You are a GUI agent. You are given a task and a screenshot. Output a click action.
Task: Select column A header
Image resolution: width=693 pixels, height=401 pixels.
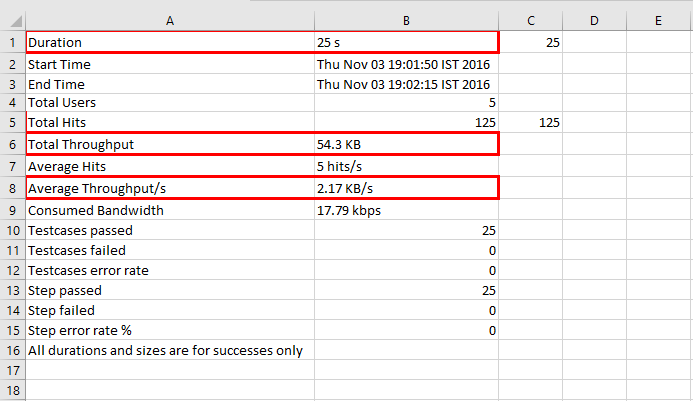pos(170,21)
